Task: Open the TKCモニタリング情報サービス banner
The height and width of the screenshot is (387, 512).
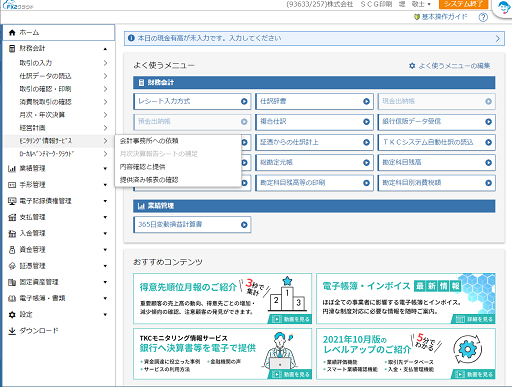Action: [222, 354]
